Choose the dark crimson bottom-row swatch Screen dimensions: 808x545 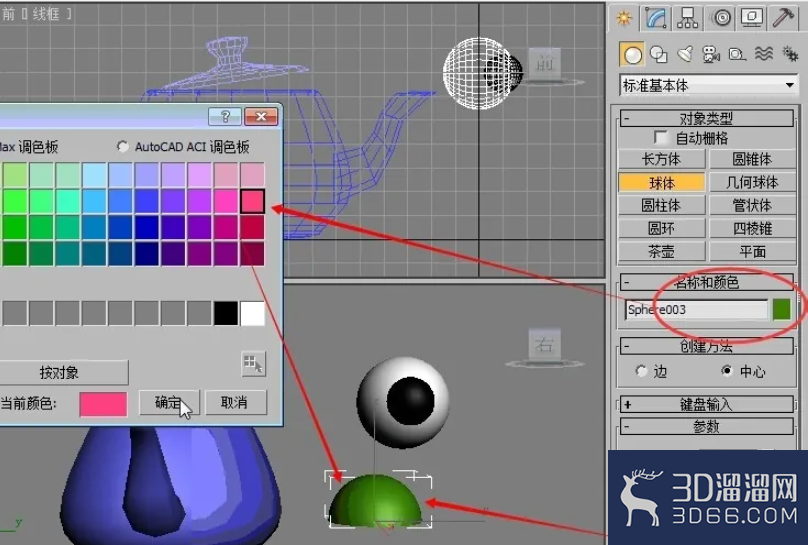252,253
